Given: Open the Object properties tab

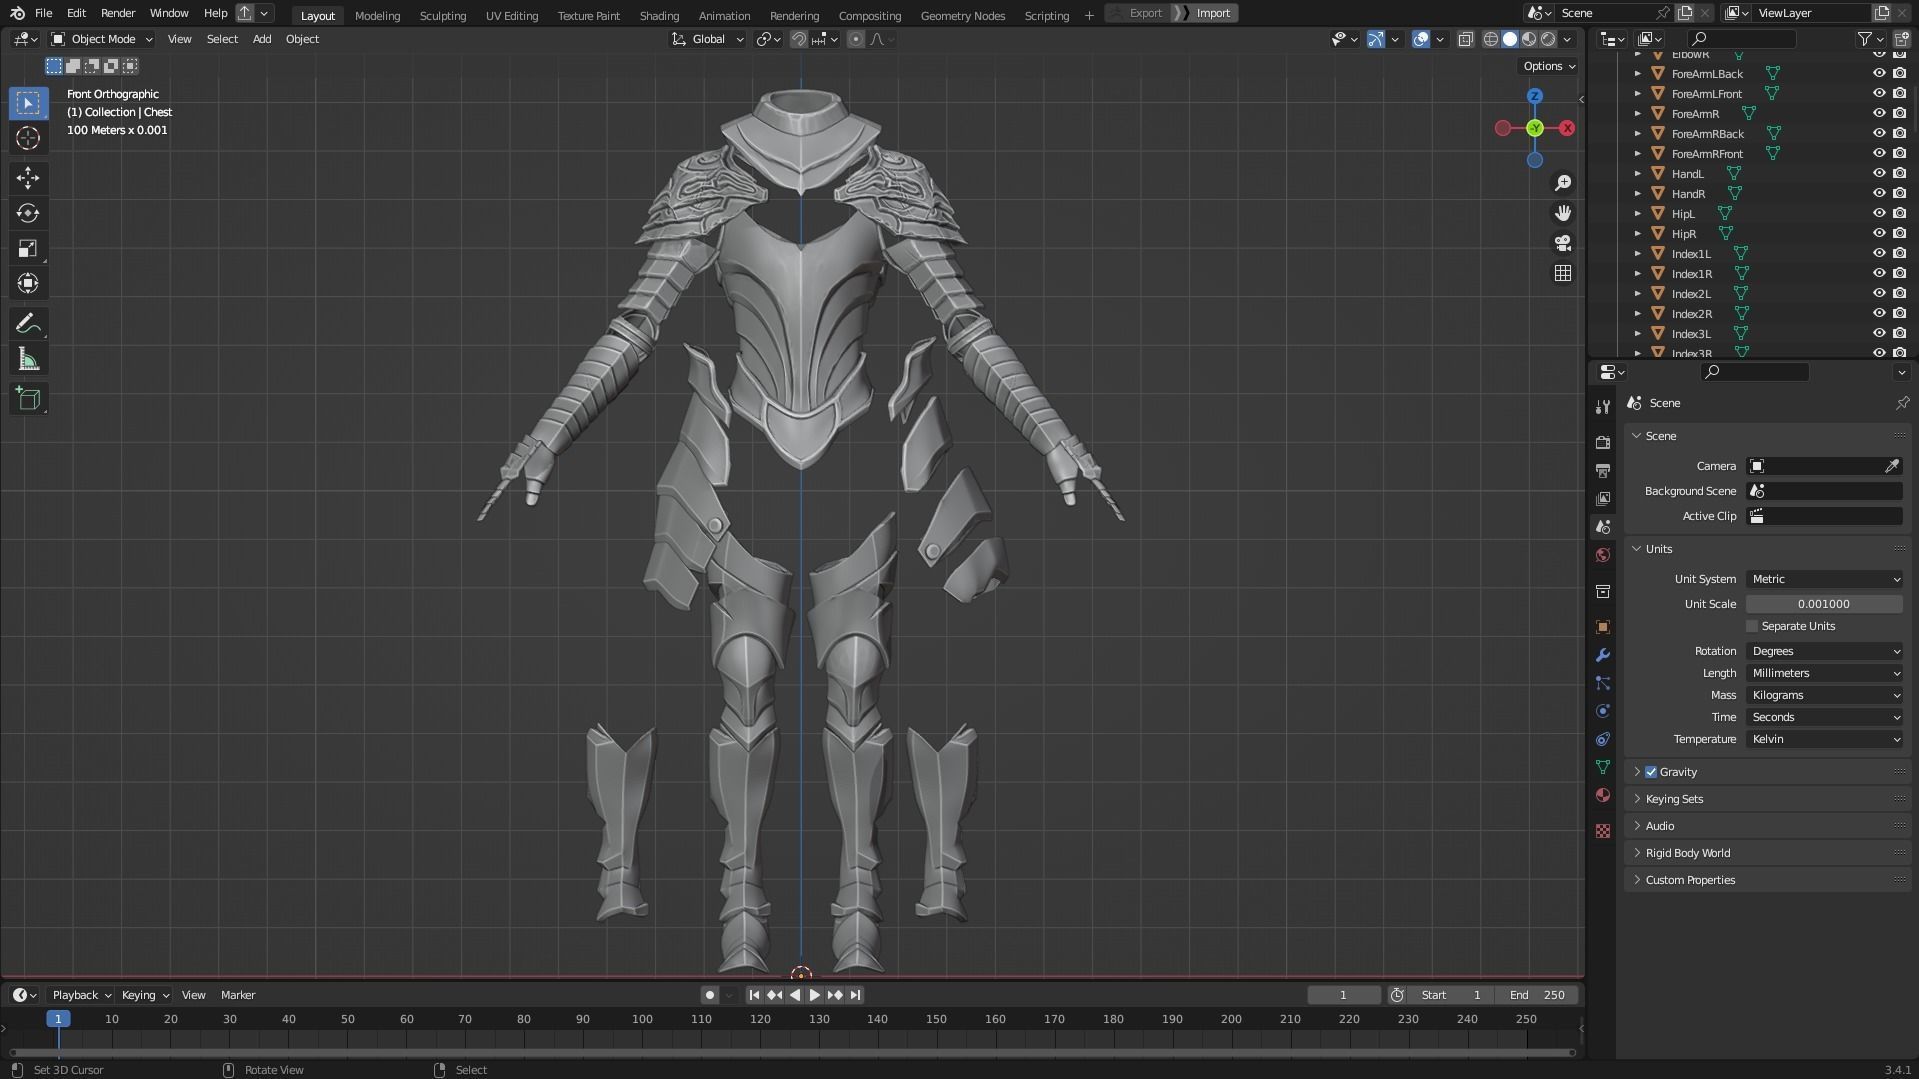Looking at the screenshot, I should (x=1603, y=627).
